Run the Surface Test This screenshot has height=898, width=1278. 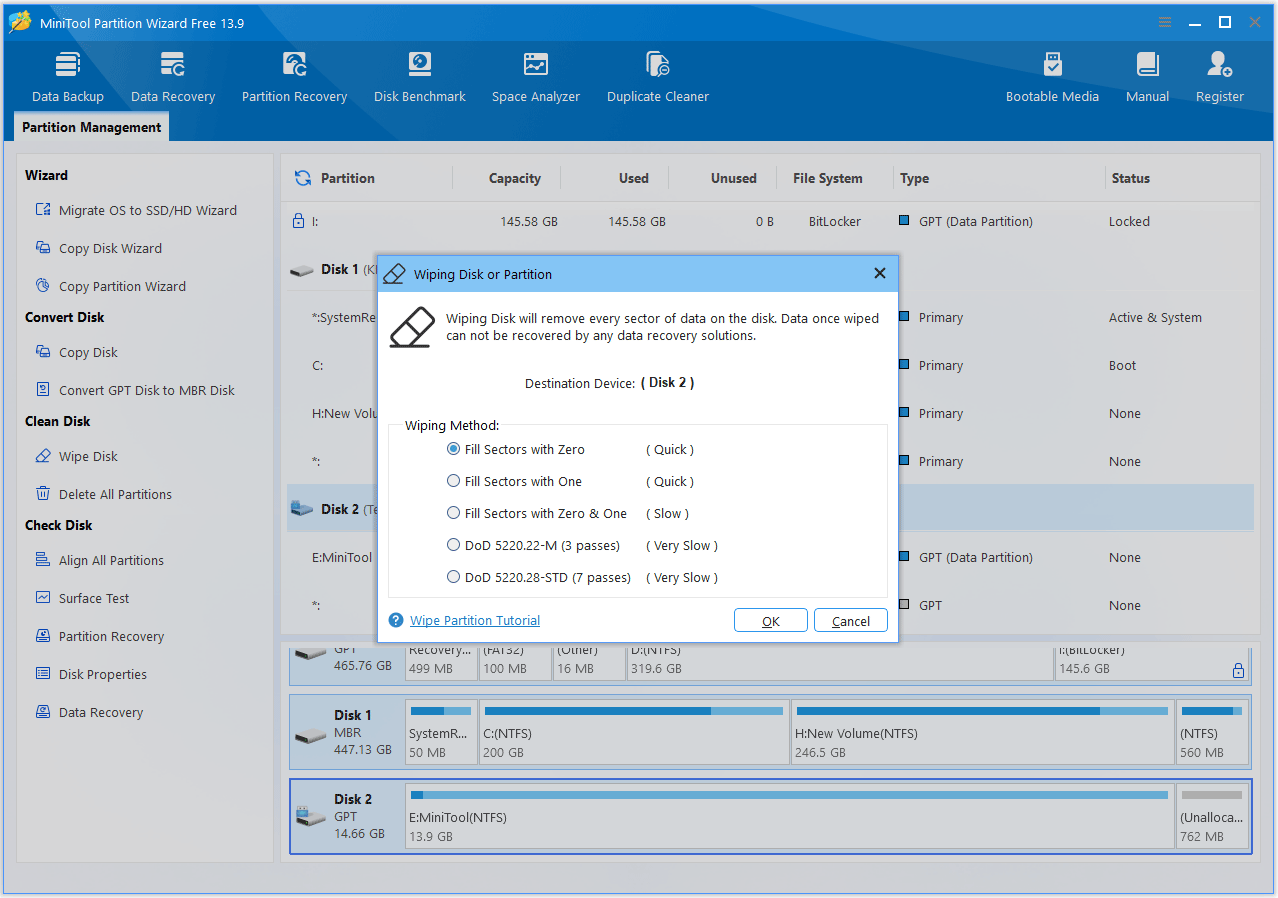pos(82,598)
